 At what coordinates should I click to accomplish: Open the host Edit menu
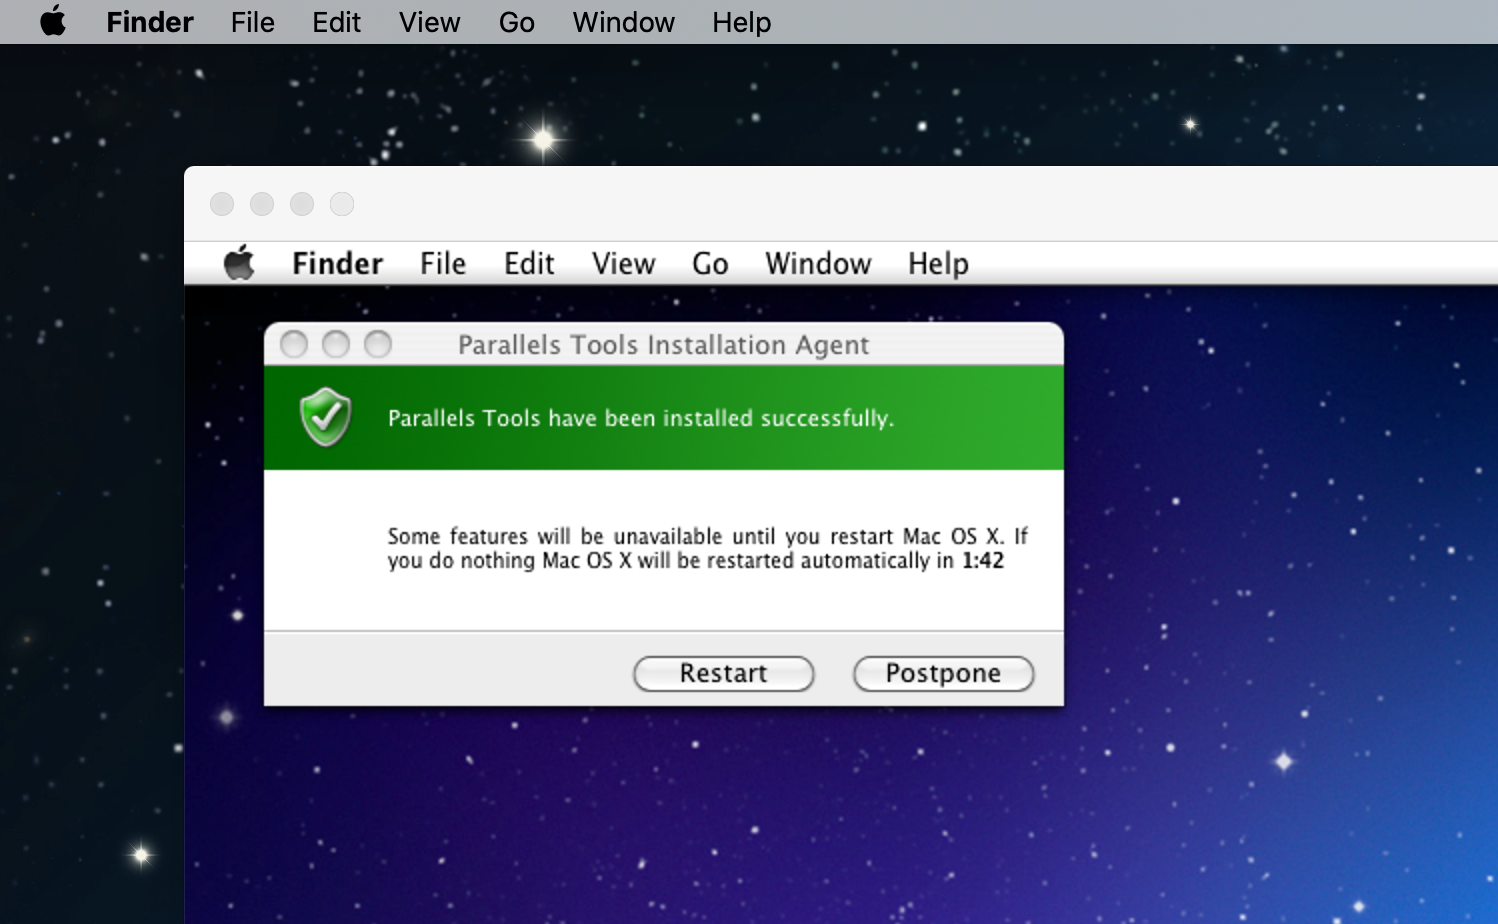336,22
